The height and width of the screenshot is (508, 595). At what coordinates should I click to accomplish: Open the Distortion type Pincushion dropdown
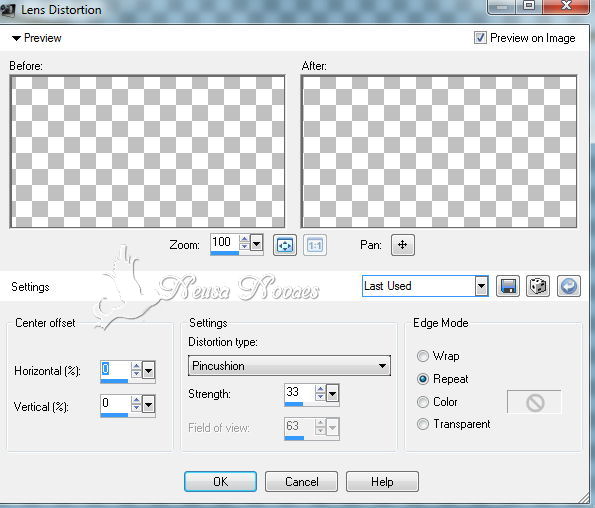(289, 366)
